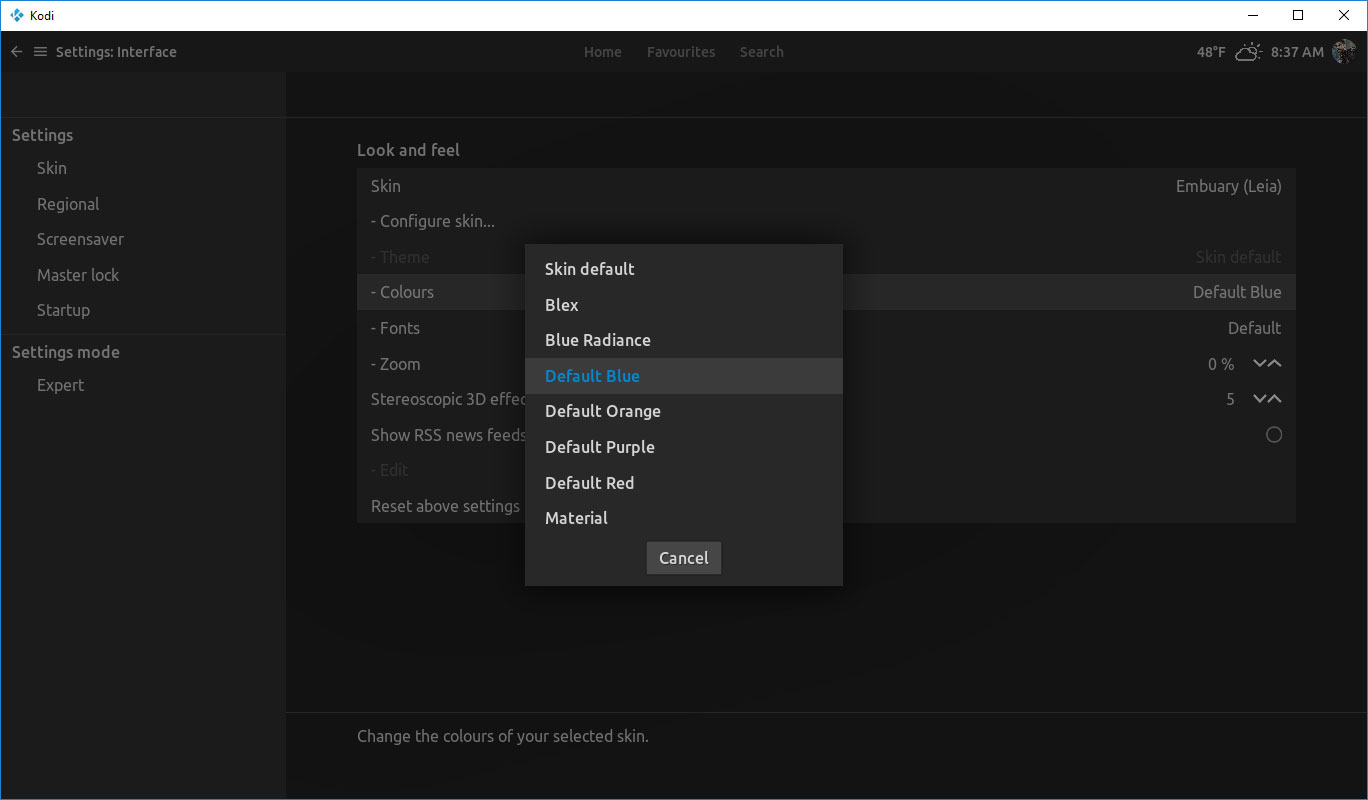
Task: Go to Home in top navigation
Action: click(x=603, y=52)
